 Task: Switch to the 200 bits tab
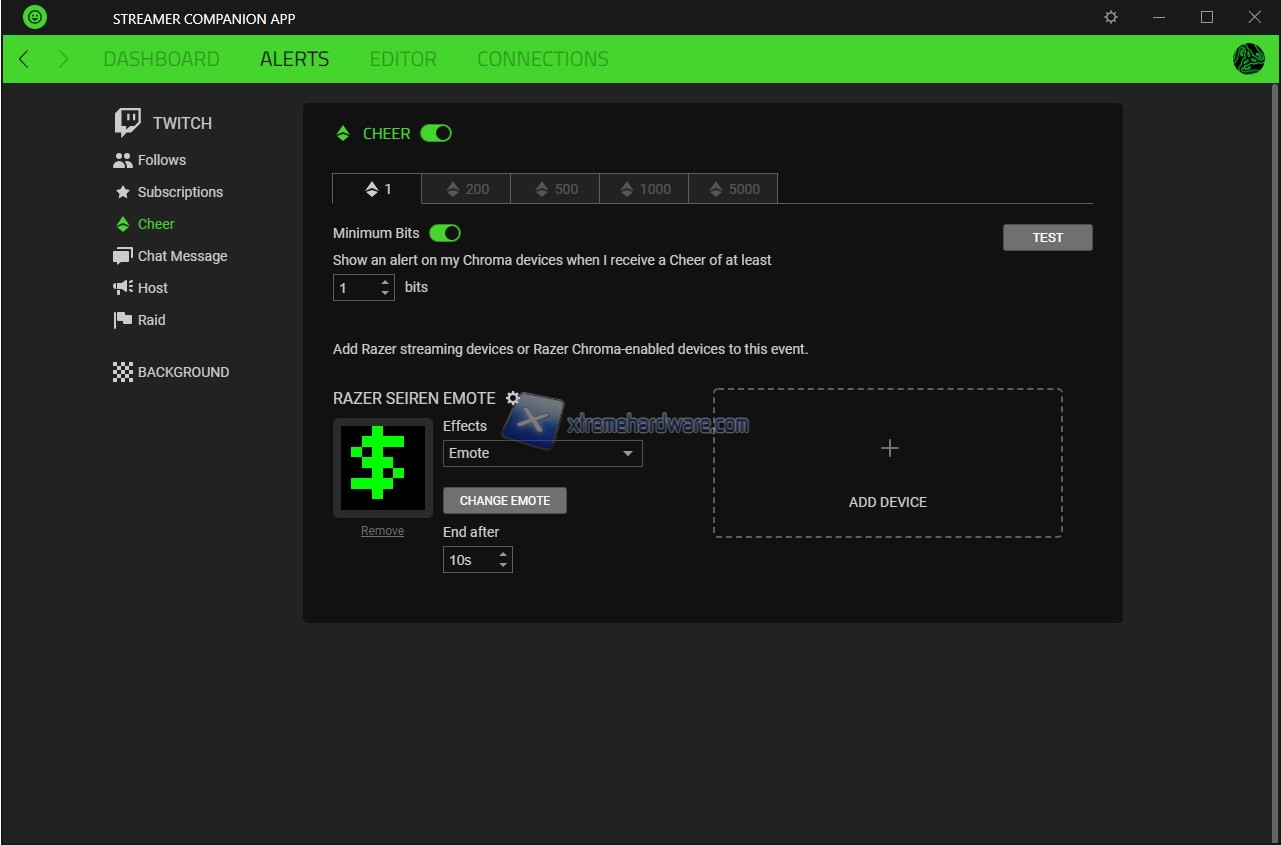pos(466,189)
